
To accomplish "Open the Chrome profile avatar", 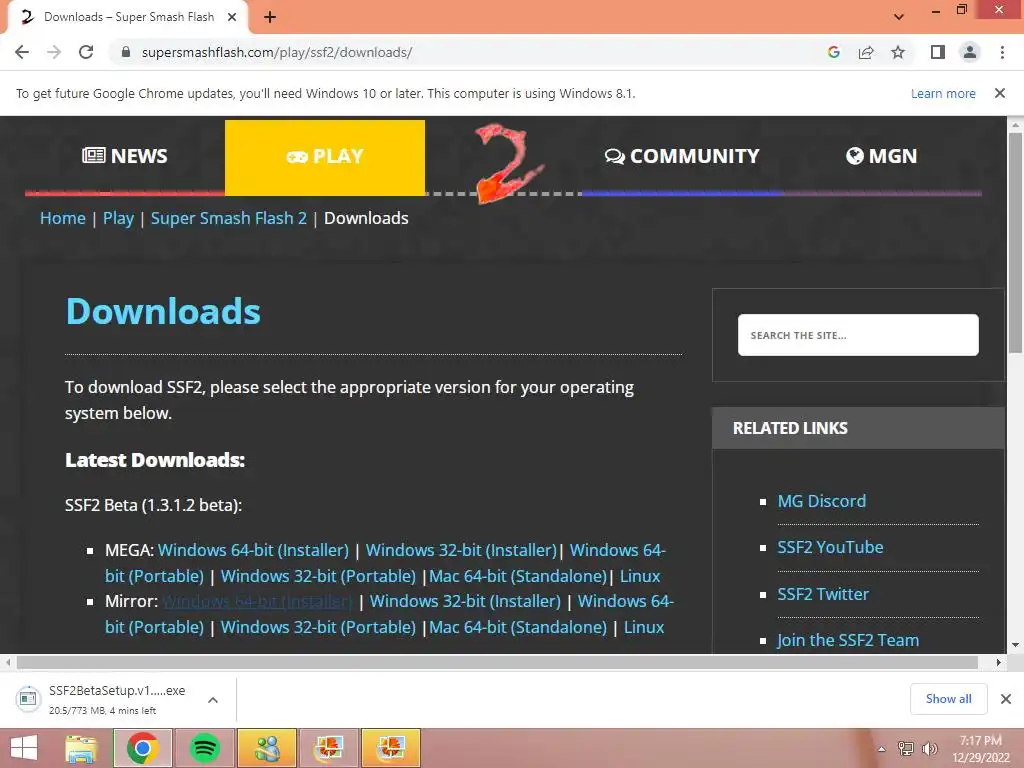I will [x=970, y=52].
